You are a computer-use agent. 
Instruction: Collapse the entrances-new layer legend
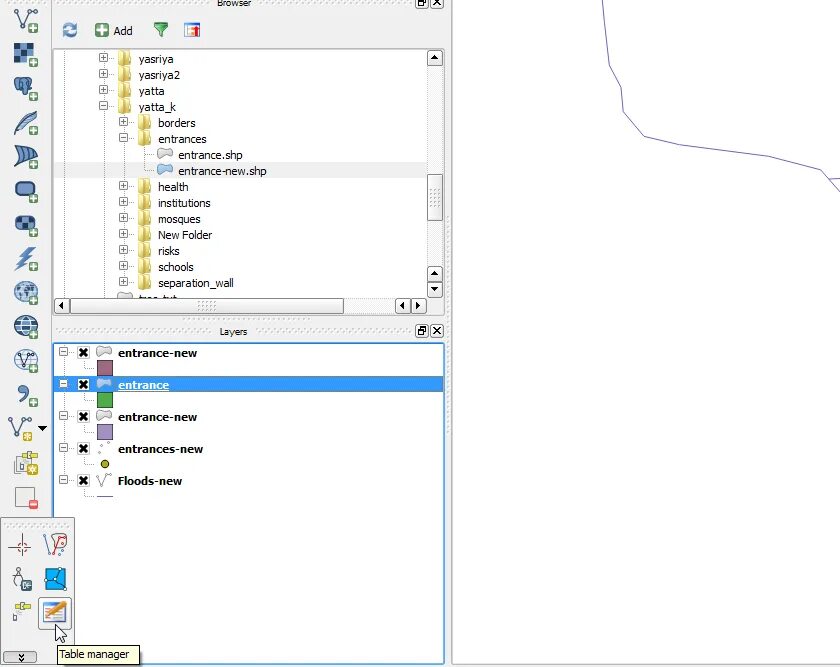pos(63,447)
